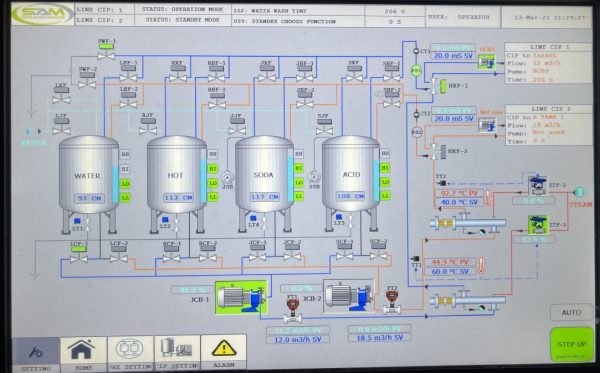
Task: Toggle the HXF-1 three-way valve
Action: pos(439,86)
